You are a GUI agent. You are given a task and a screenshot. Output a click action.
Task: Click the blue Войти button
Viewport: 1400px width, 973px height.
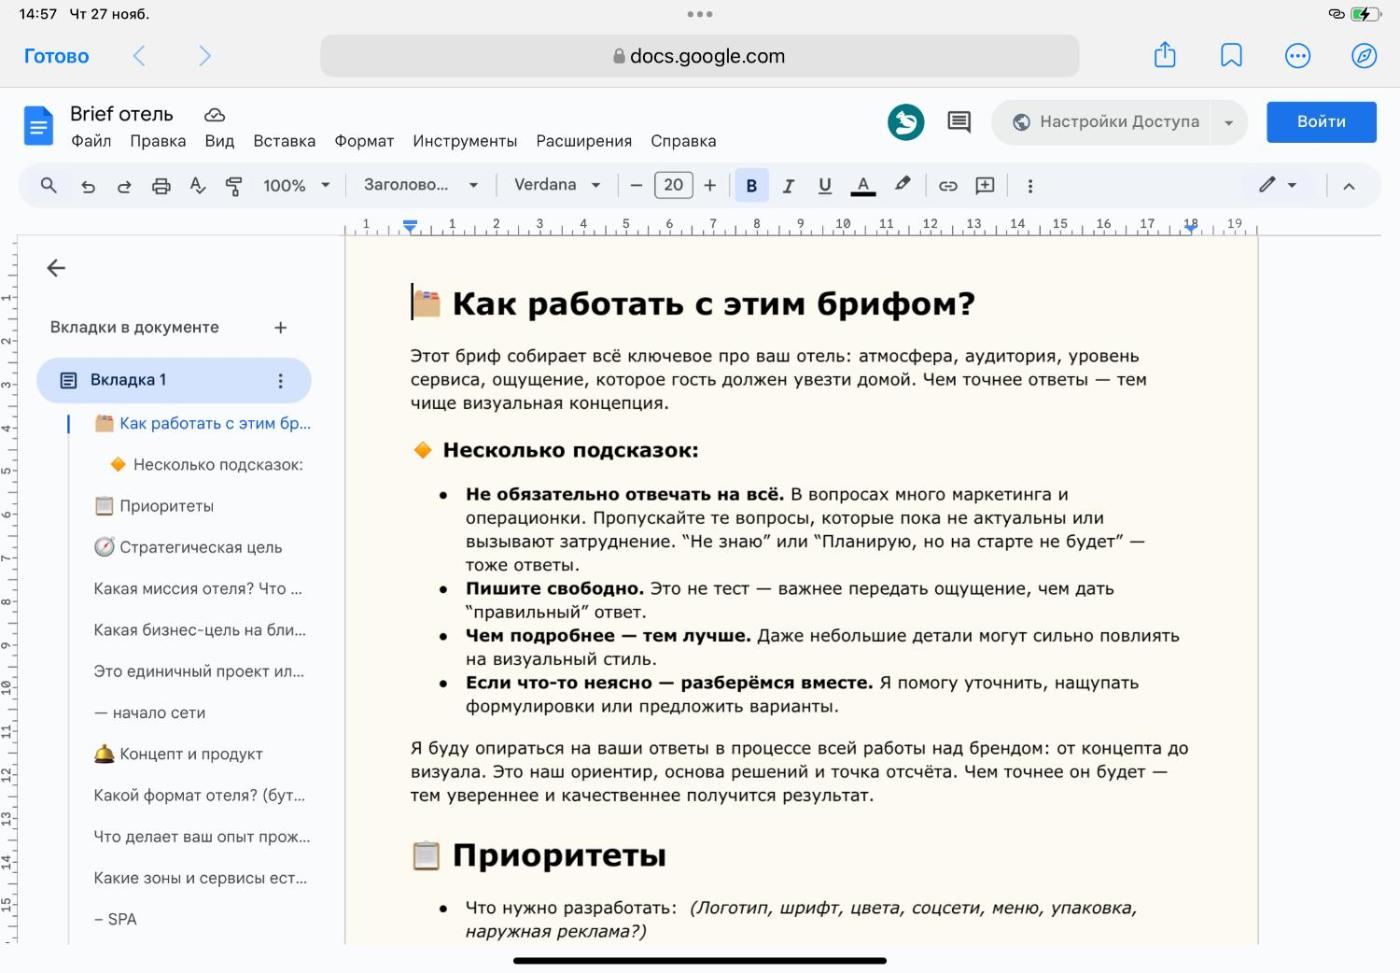click(x=1321, y=122)
